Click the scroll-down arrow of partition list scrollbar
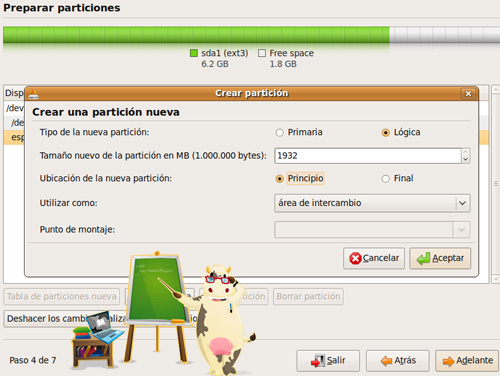This screenshot has height=376, width=500. (496, 279)
